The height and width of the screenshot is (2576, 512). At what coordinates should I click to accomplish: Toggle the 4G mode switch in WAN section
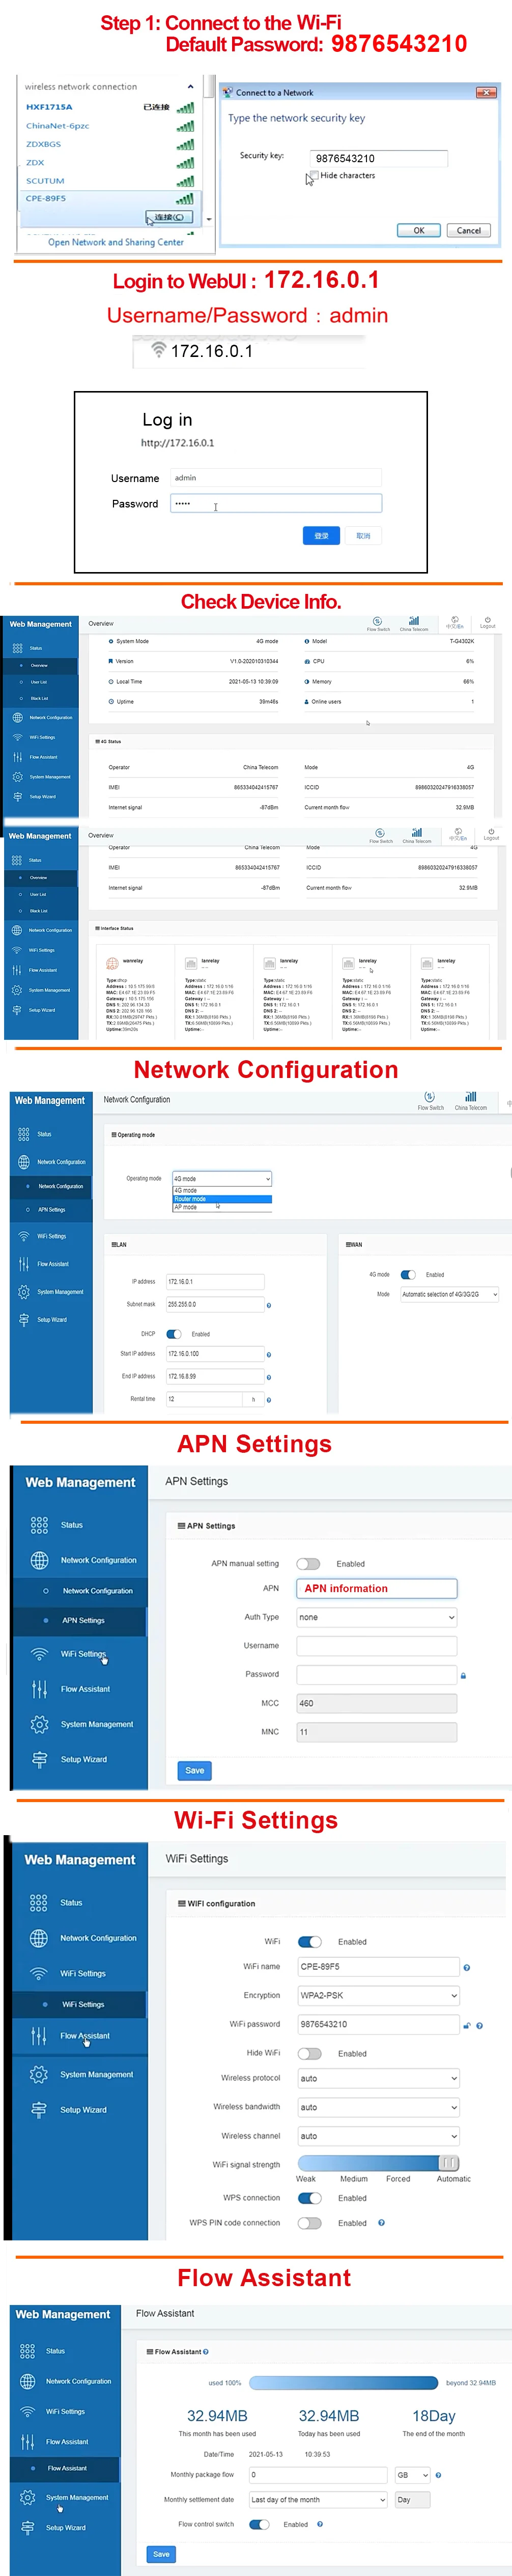[x=408, y=1275]
